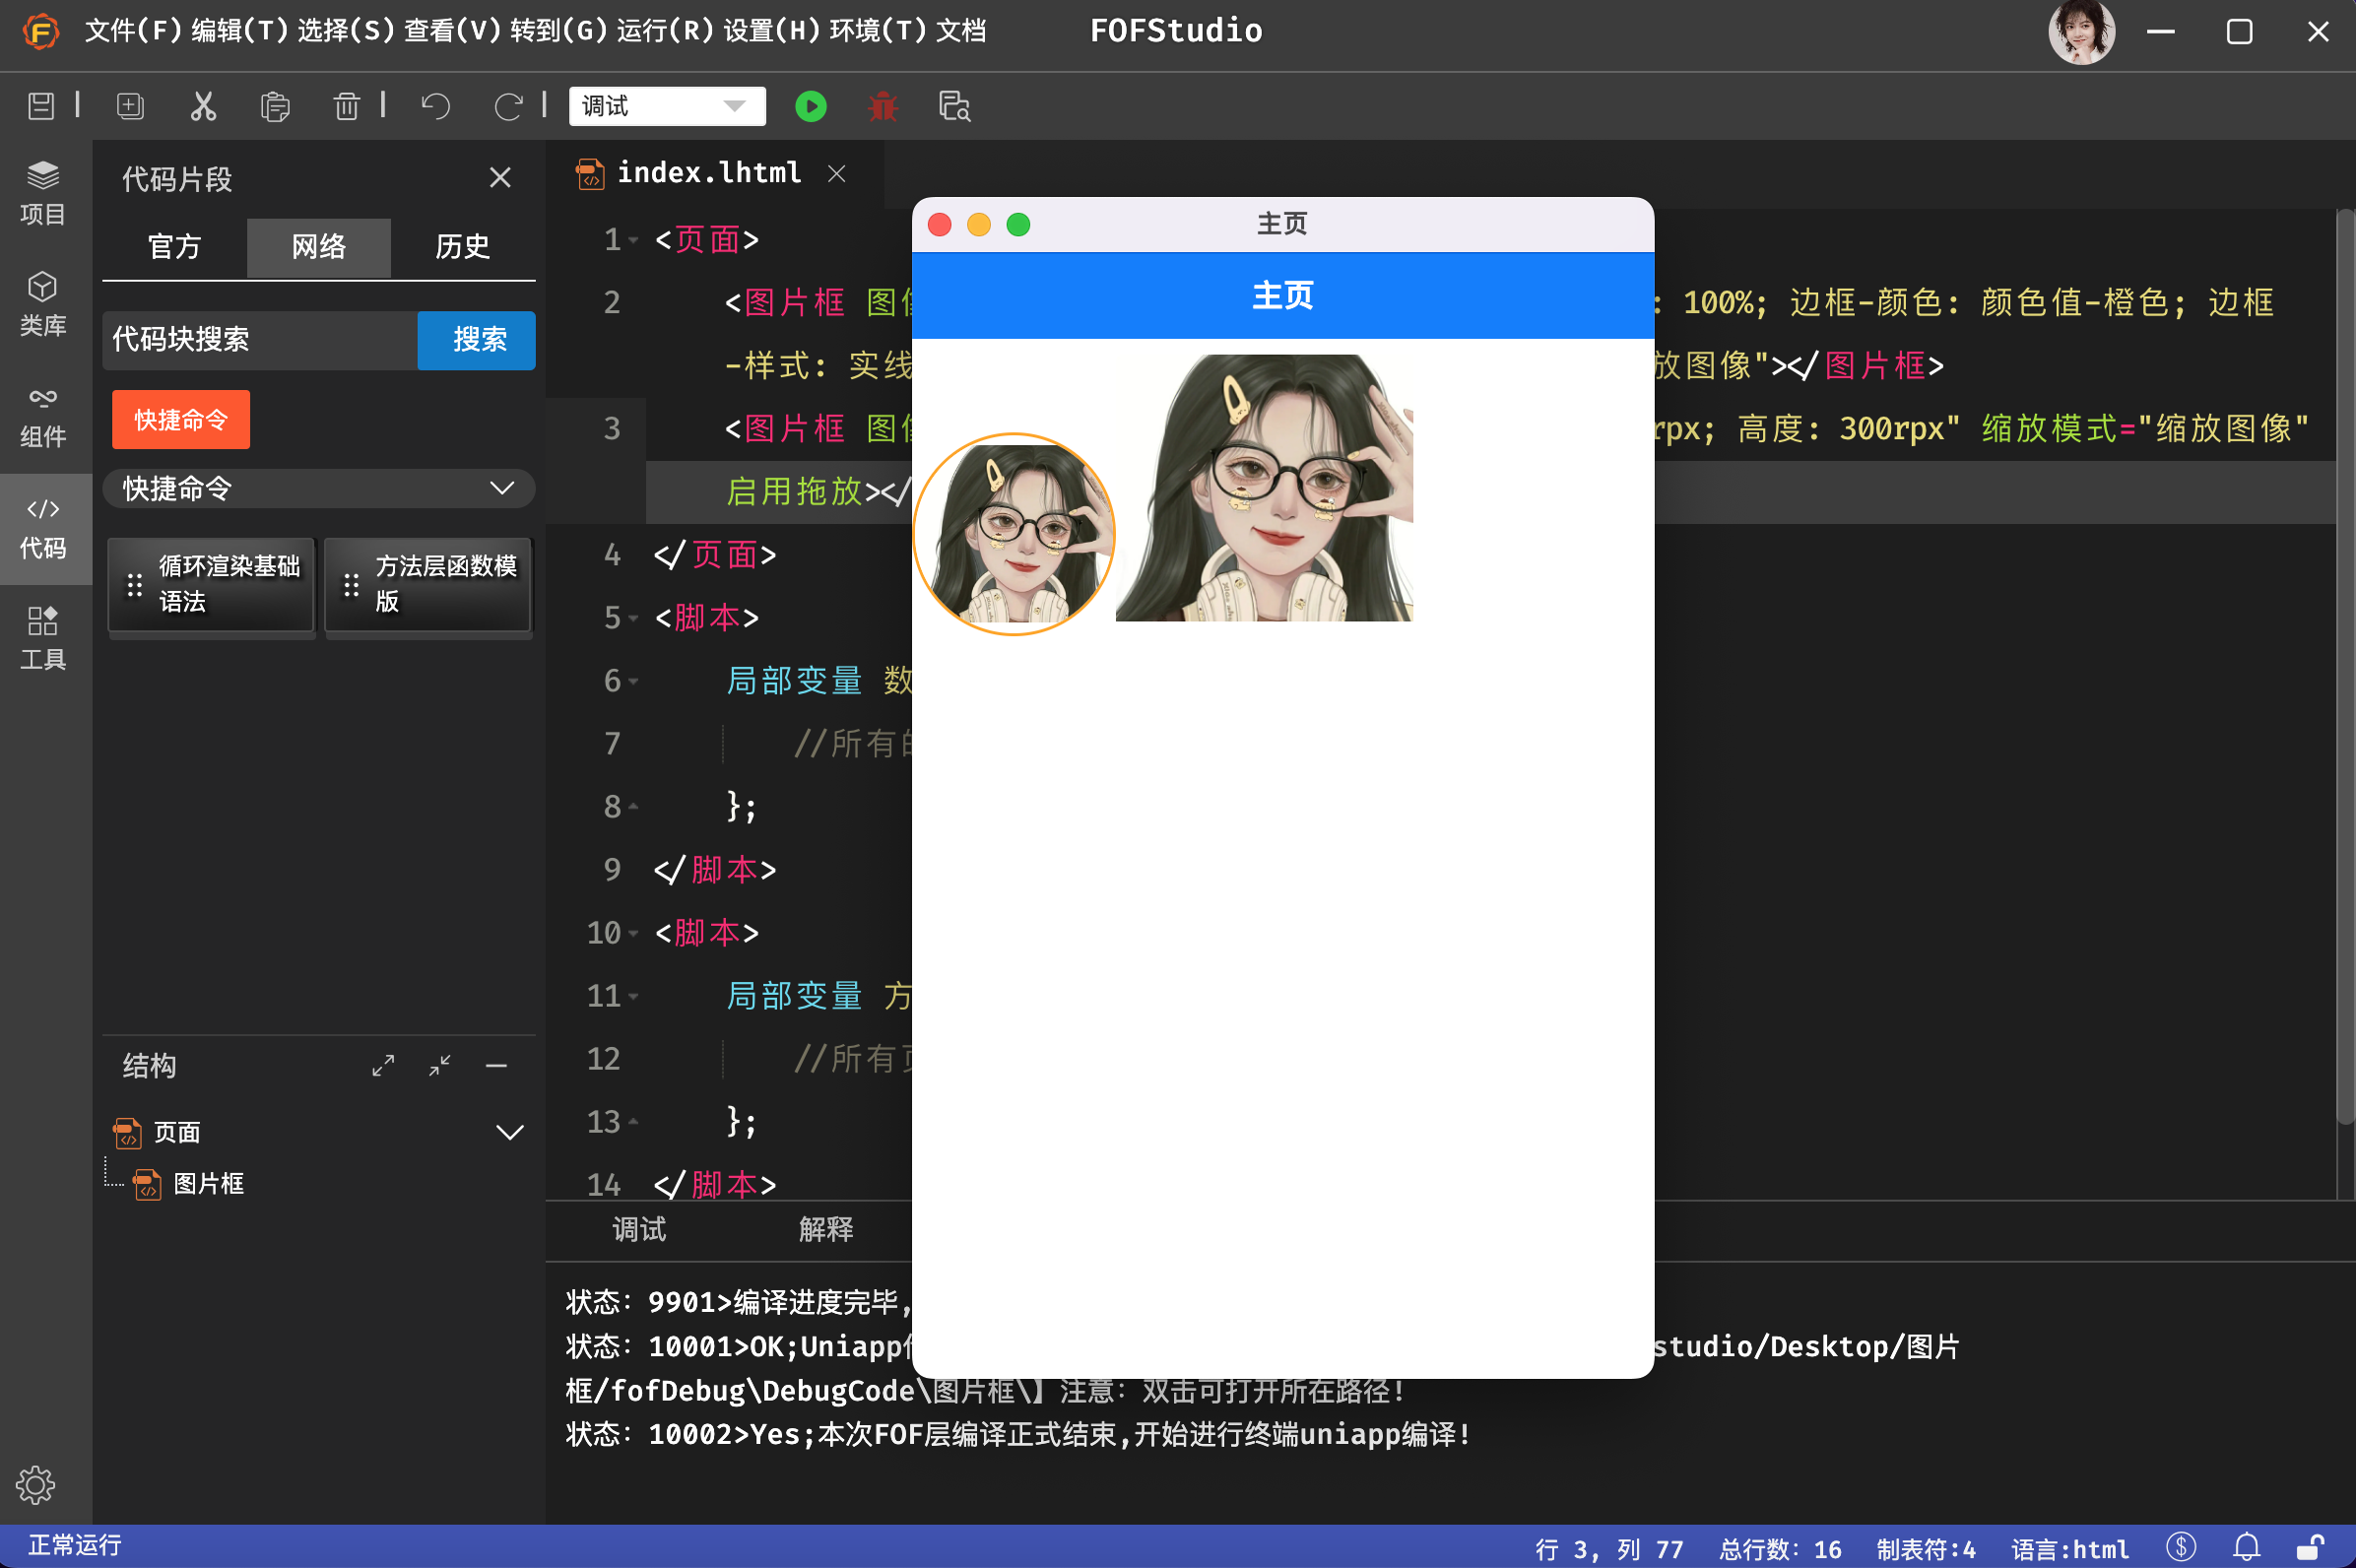Click the 制表符:4 status bar entry
The image size is (2356, 1568).
[1925, 1549]
